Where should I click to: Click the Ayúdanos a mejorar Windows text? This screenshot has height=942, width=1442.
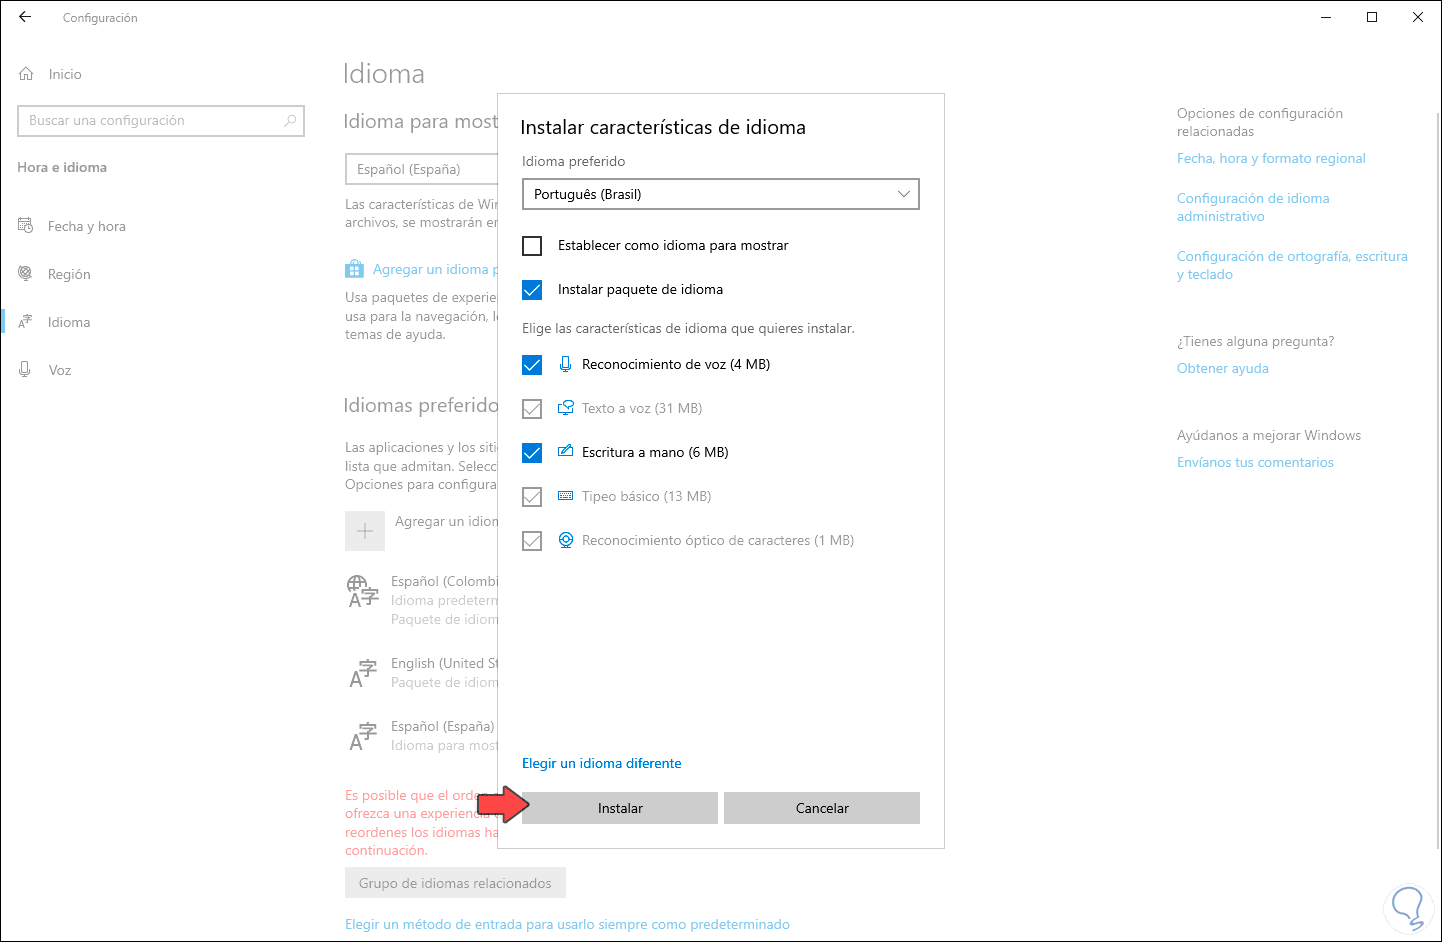pos(1269,435)
